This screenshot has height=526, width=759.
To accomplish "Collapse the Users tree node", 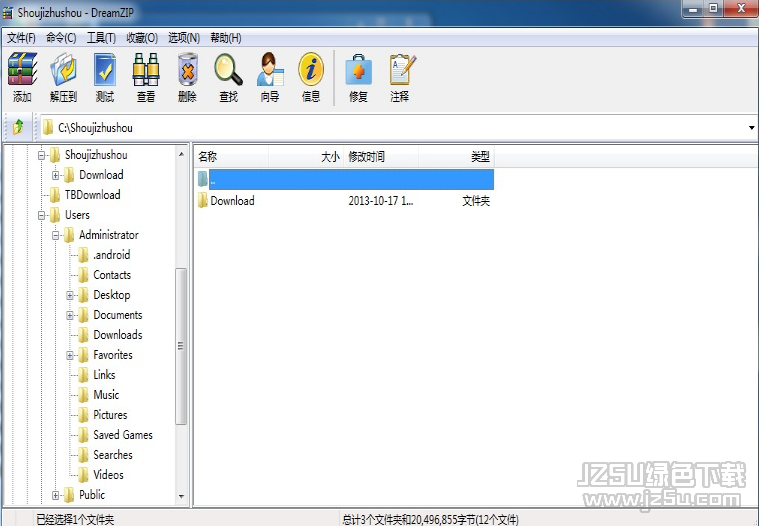I will 42,215.
